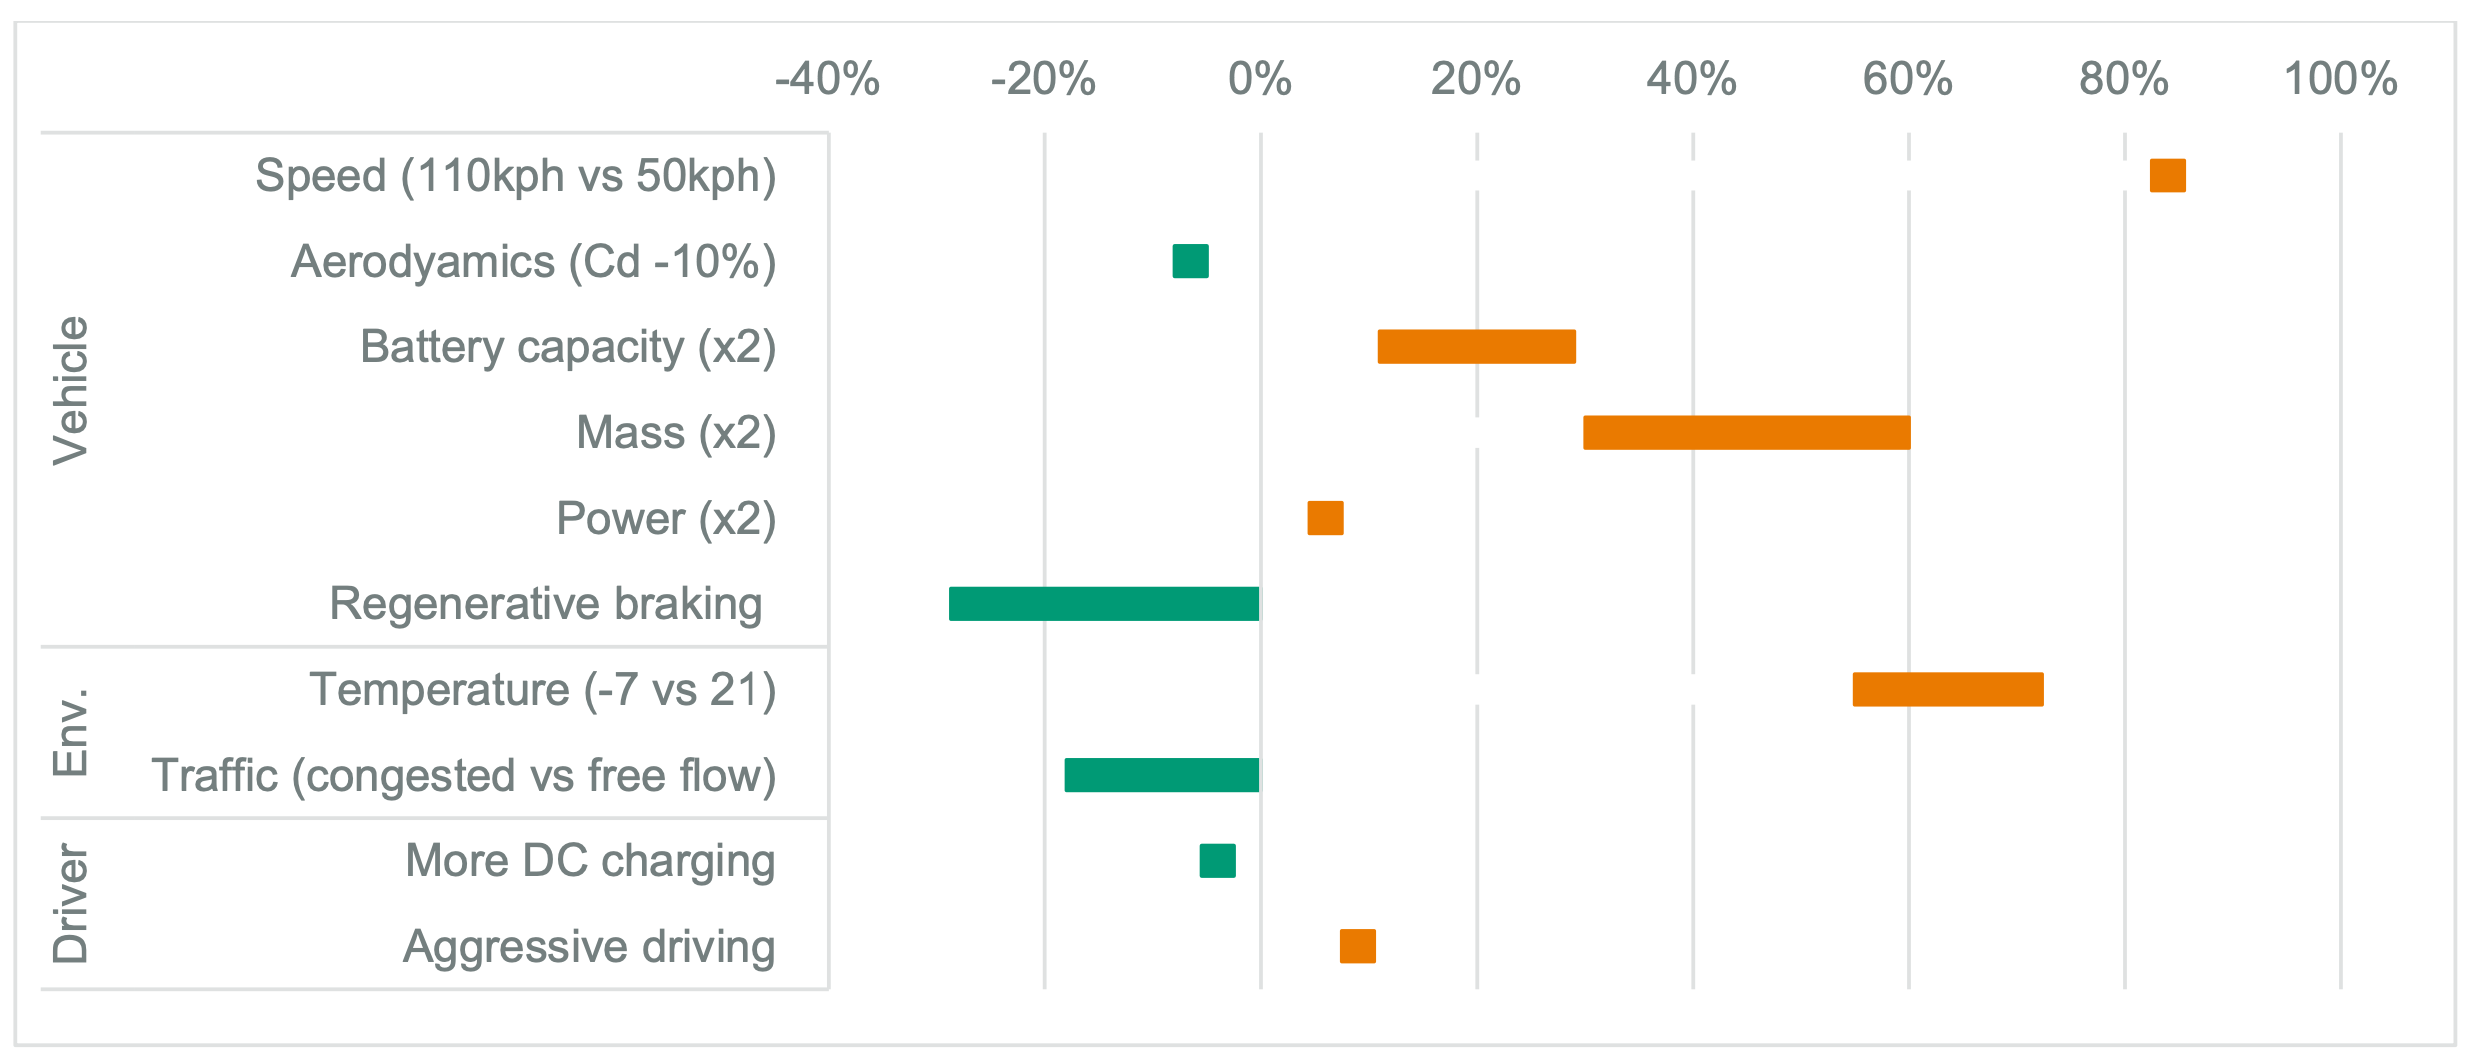Select the green Traffic congestion bar
This screenshot has width=2474, height=1062.
tap(1162, 776)
